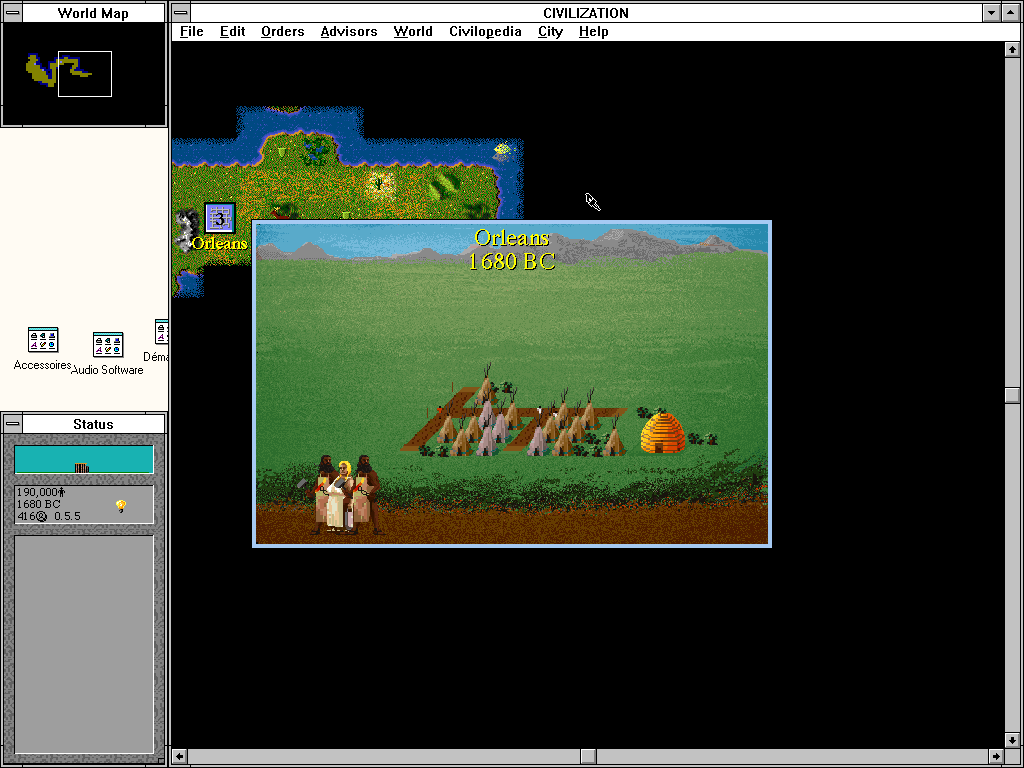Click the horizontal scrollbar thumb

588,756
